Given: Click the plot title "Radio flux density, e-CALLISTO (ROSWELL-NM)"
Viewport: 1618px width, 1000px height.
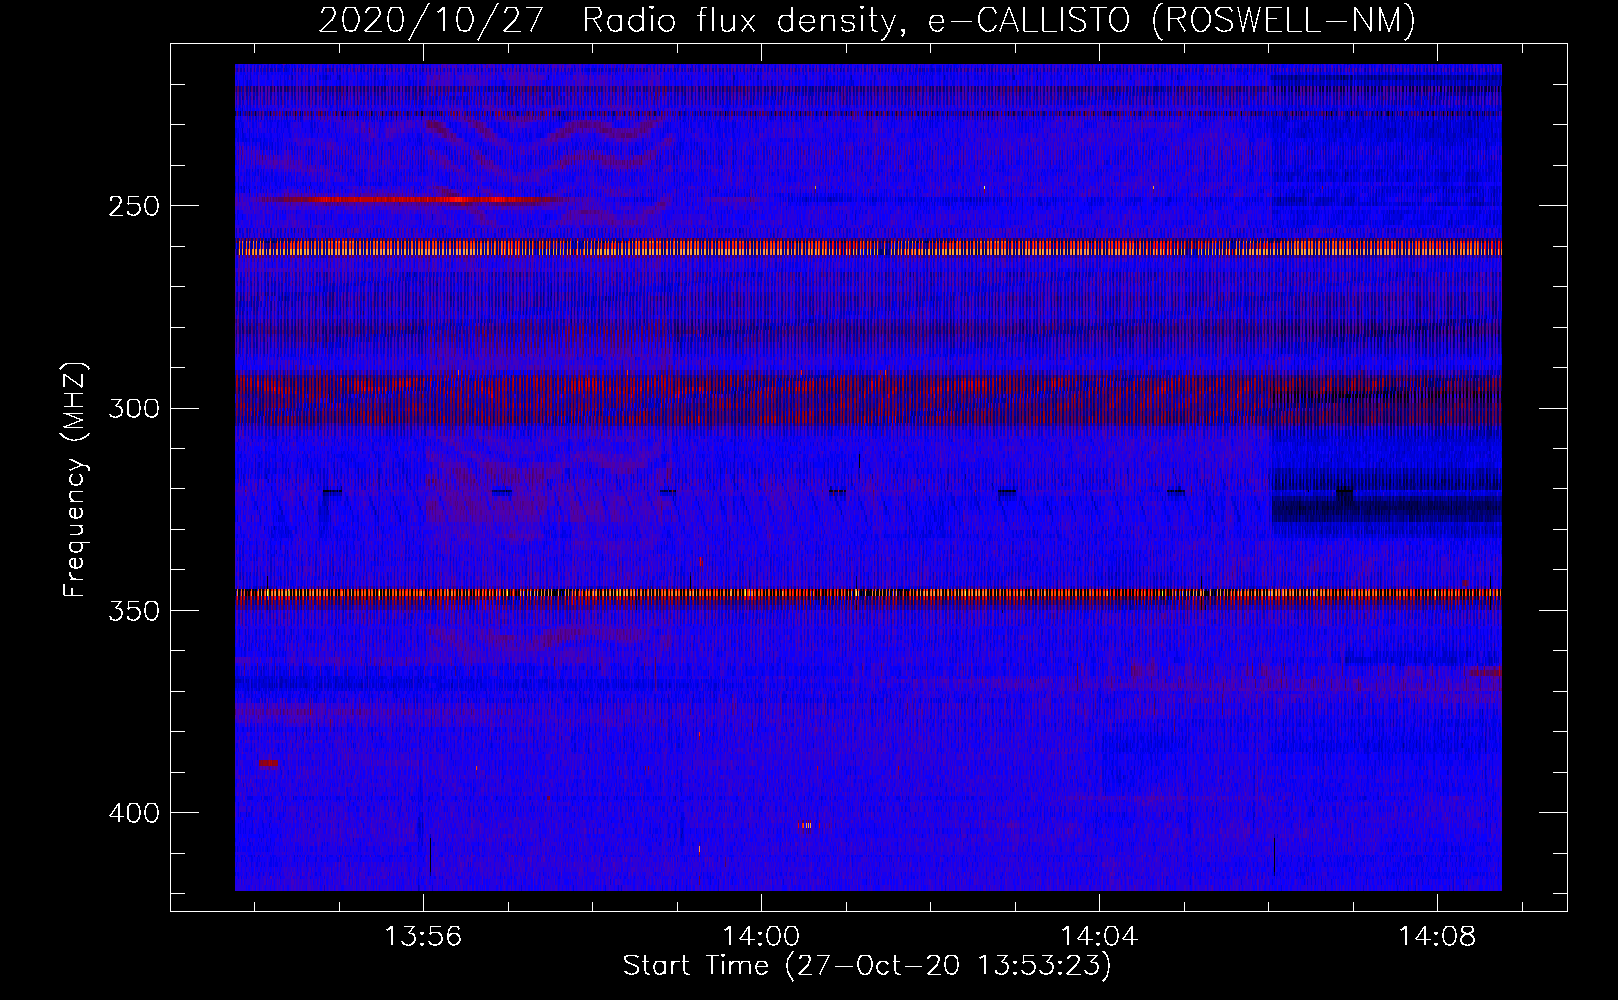Looking at the screenshot, I should click(998, 20).
